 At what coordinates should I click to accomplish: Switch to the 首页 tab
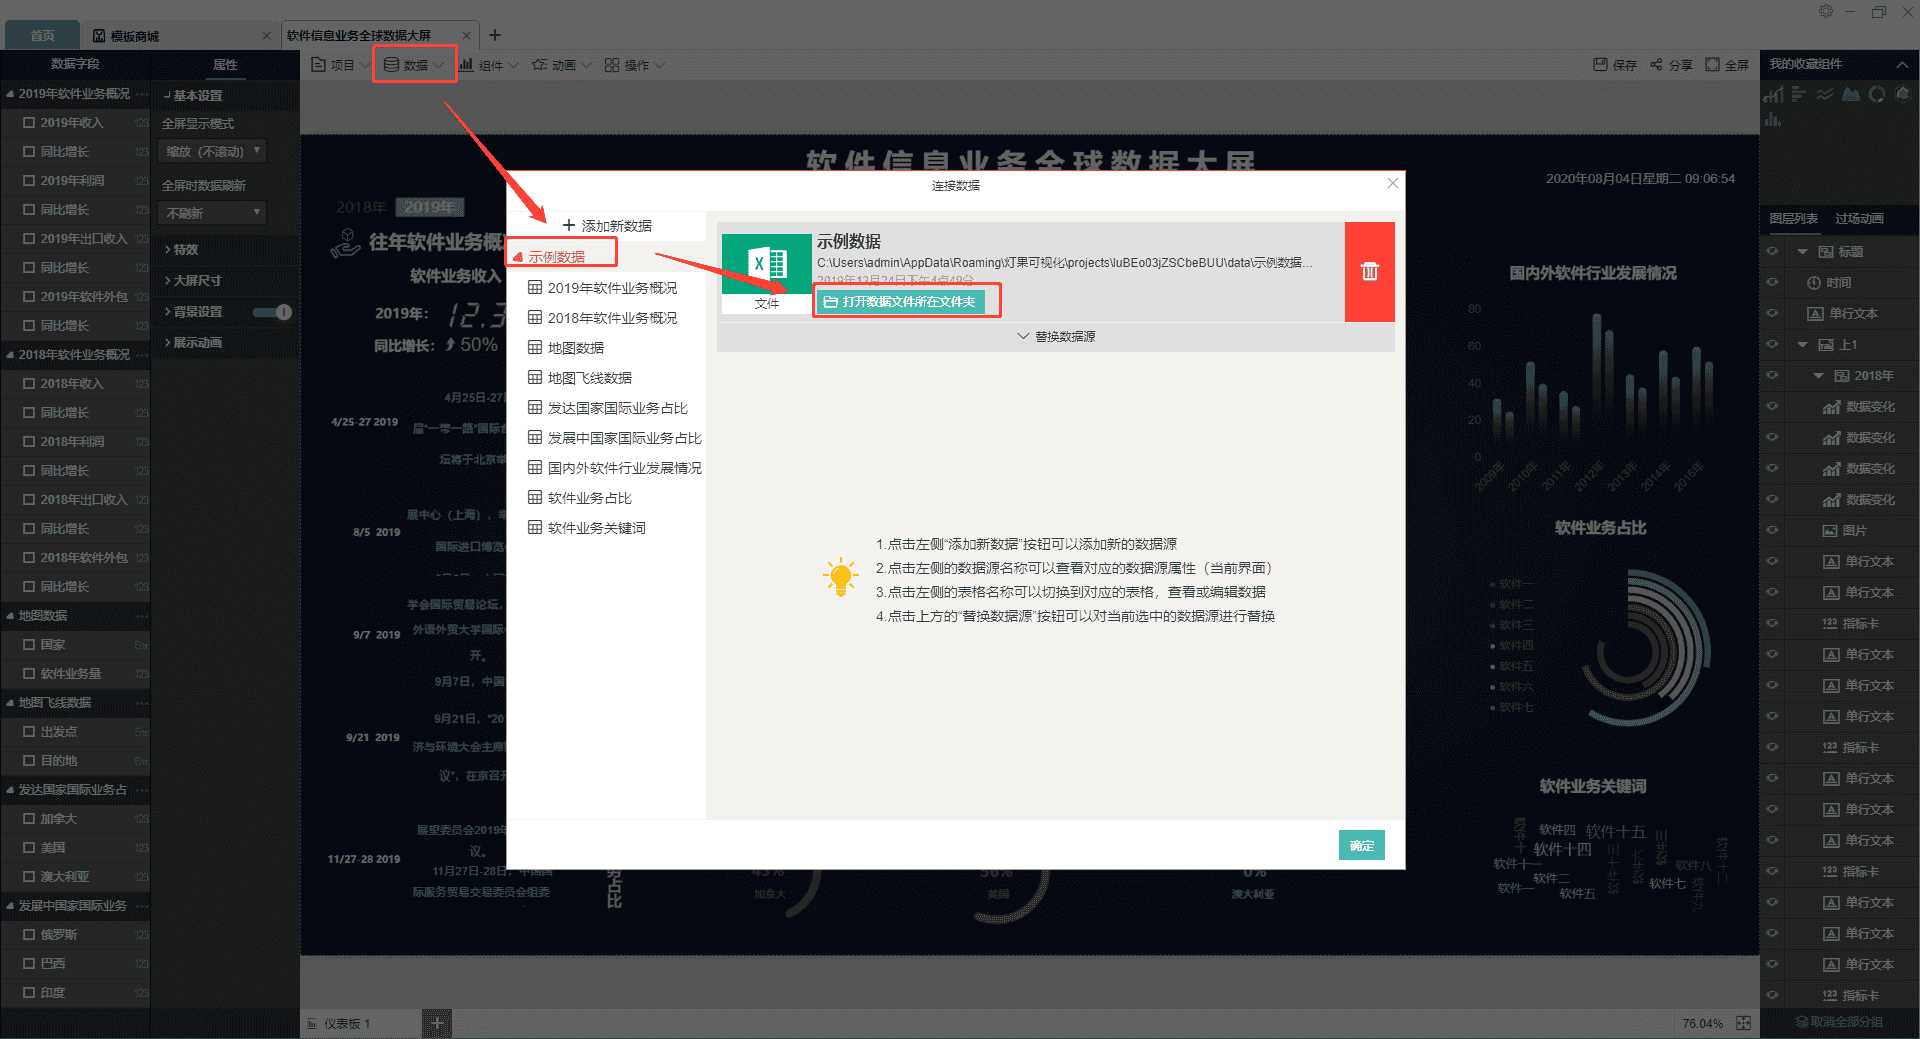pyautogui.click(x=42, y=35)
